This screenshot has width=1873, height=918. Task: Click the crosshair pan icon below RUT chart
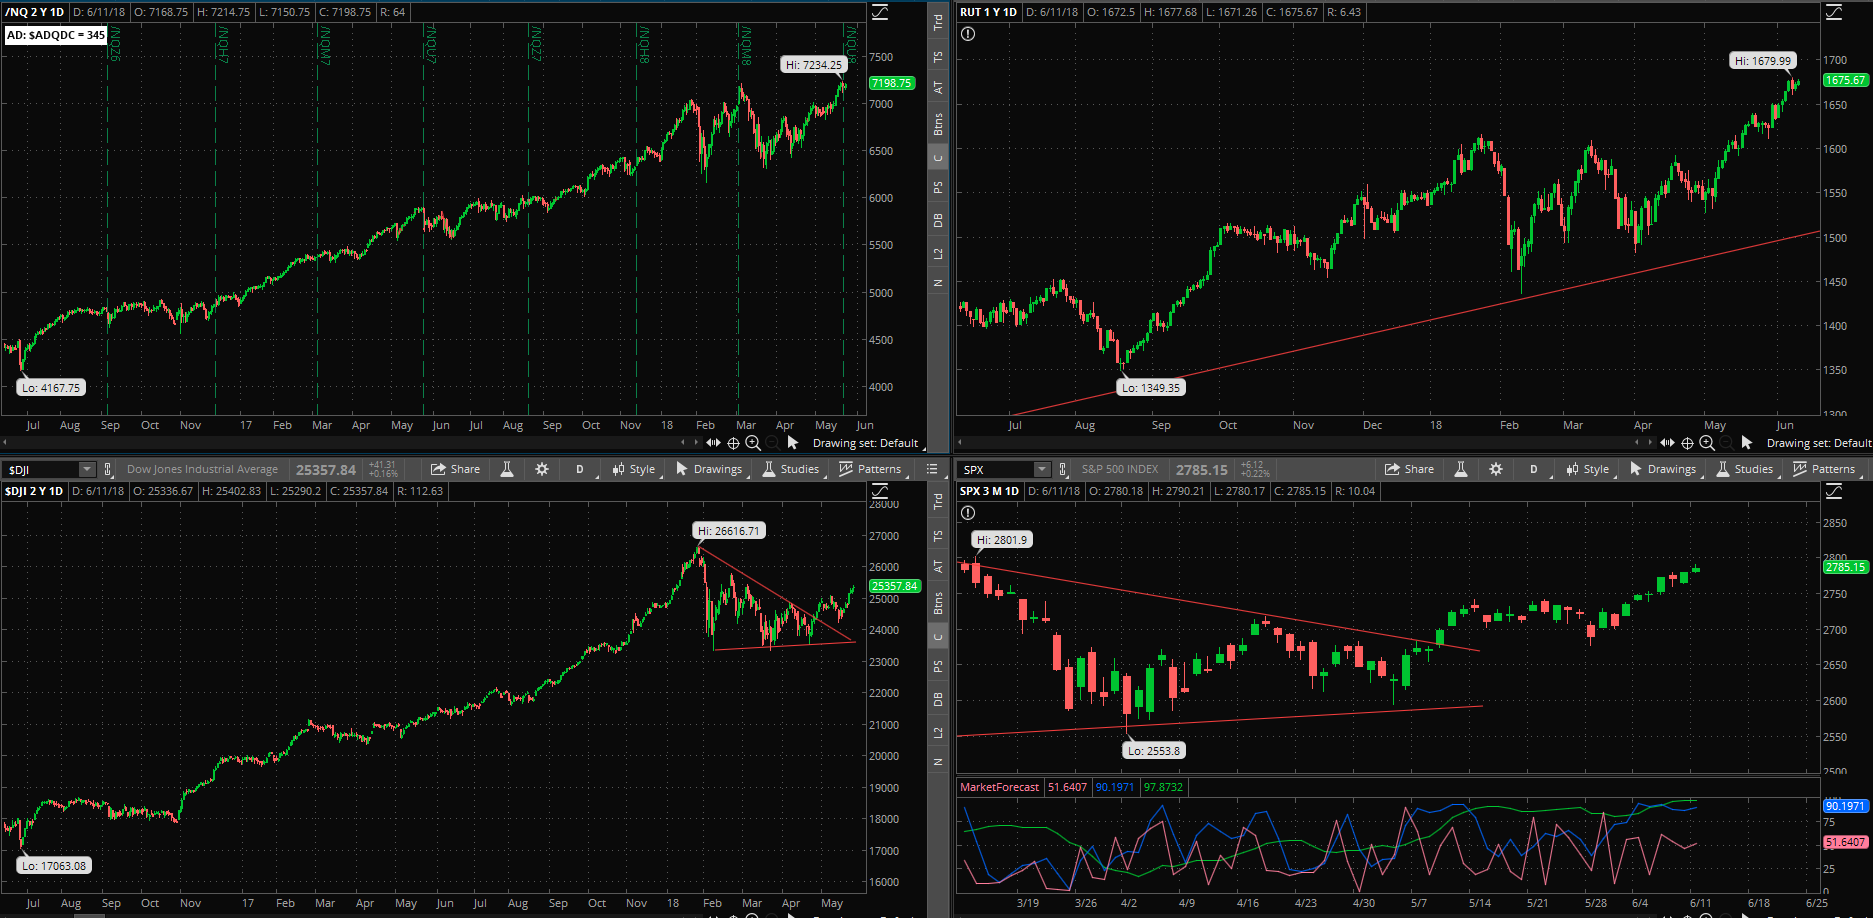click(x=1687, y=443)
